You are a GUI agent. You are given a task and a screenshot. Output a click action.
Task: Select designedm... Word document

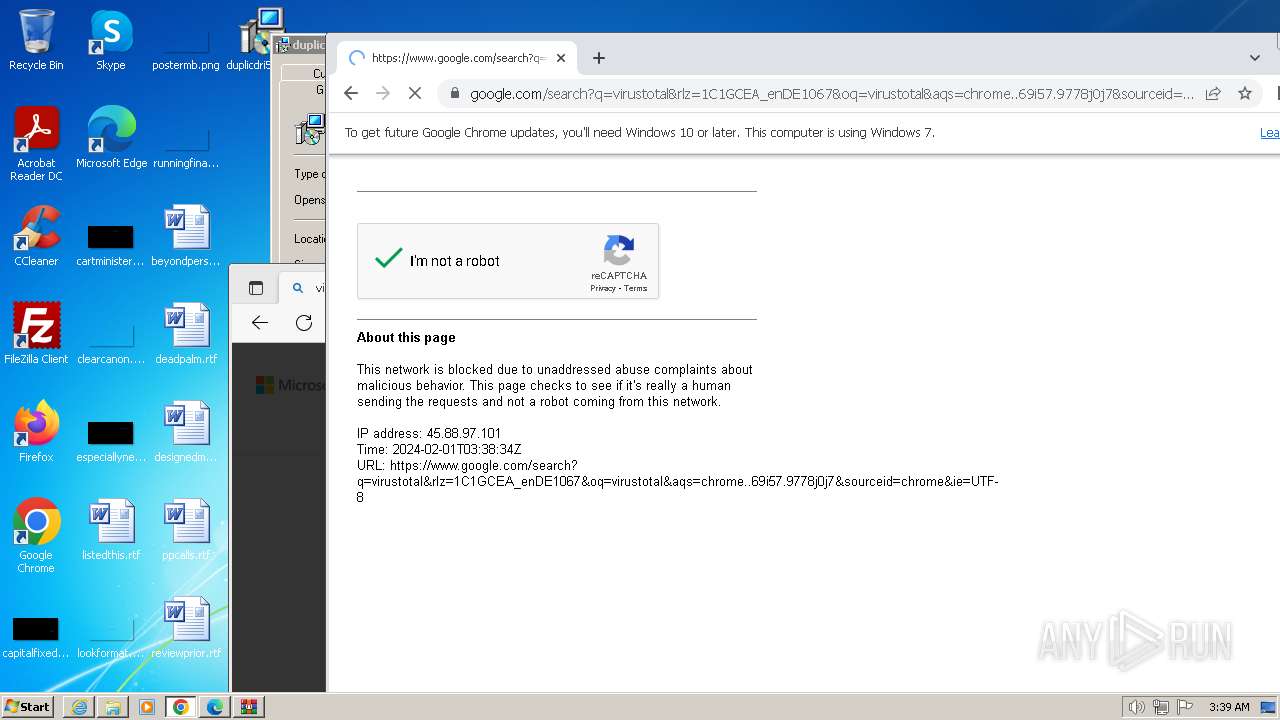coord(186,433)
